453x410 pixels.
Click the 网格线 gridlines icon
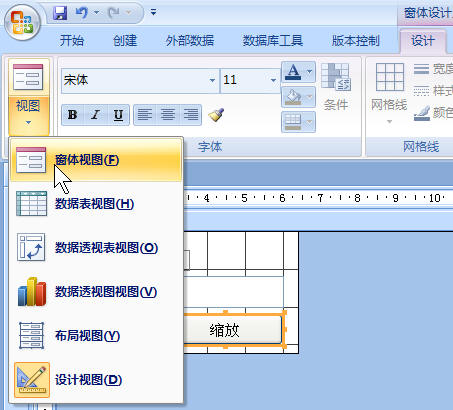(x=389, y=77)
